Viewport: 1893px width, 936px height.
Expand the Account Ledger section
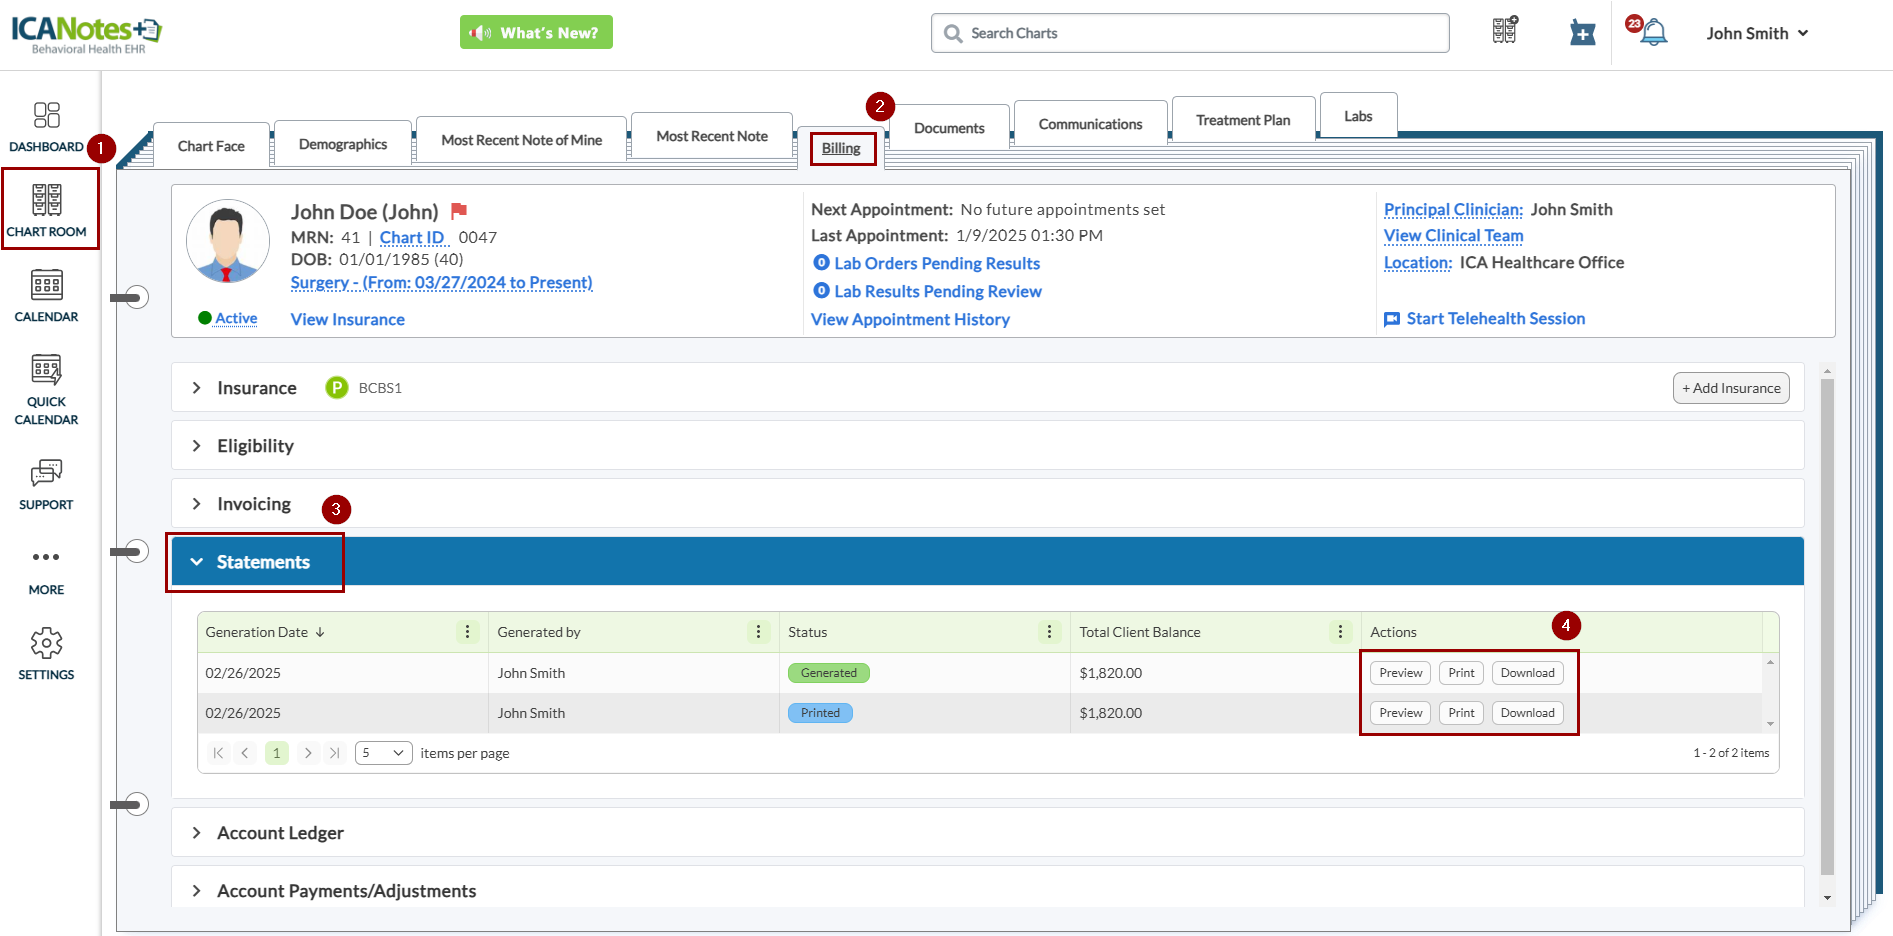[x=197, y=833]
